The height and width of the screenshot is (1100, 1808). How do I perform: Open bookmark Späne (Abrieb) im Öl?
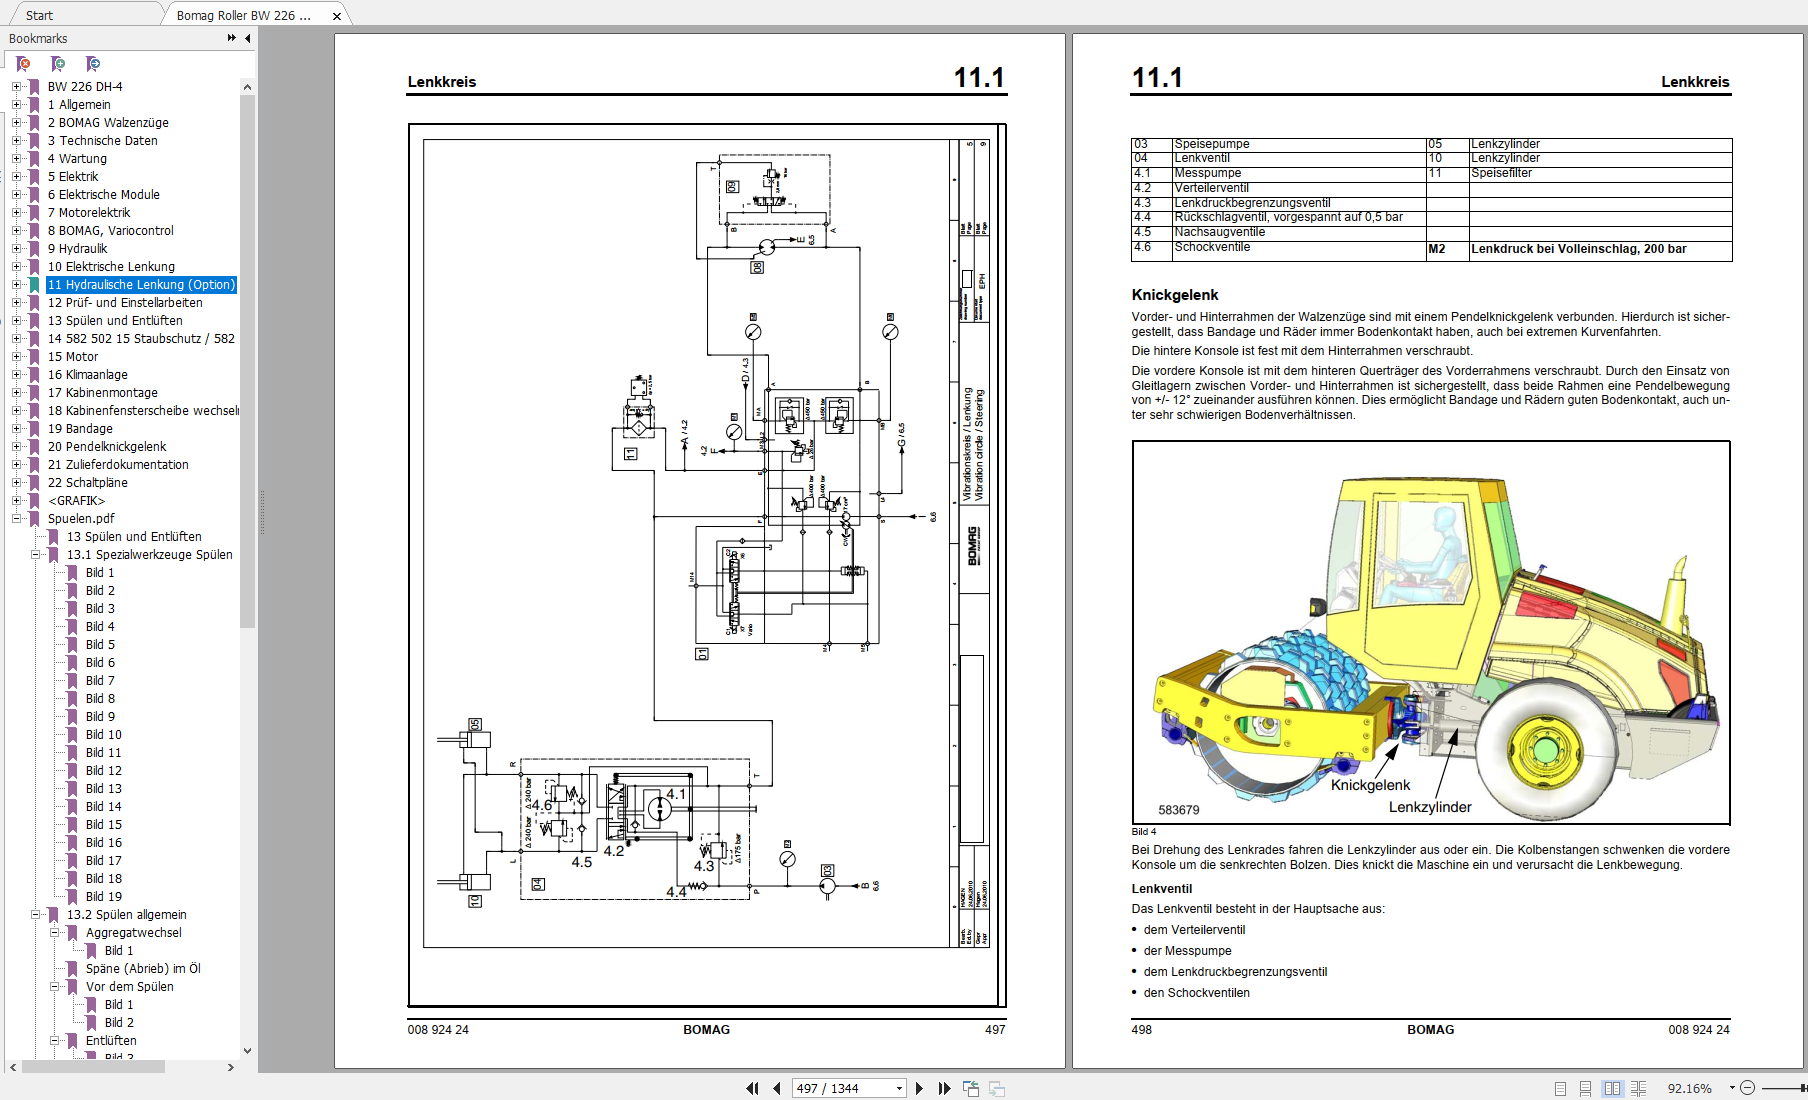pos(143,969)
